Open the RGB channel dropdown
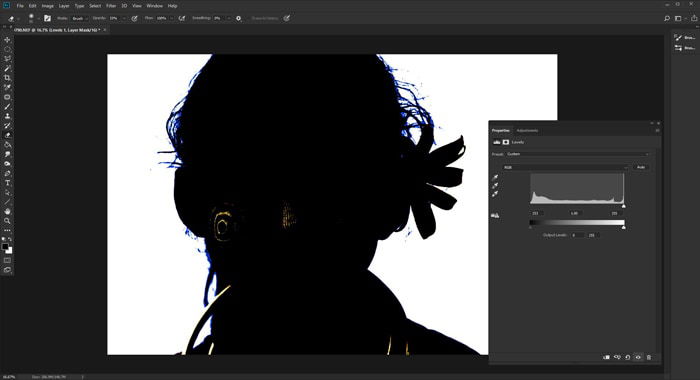700x380 pixels. coord(566,167)
